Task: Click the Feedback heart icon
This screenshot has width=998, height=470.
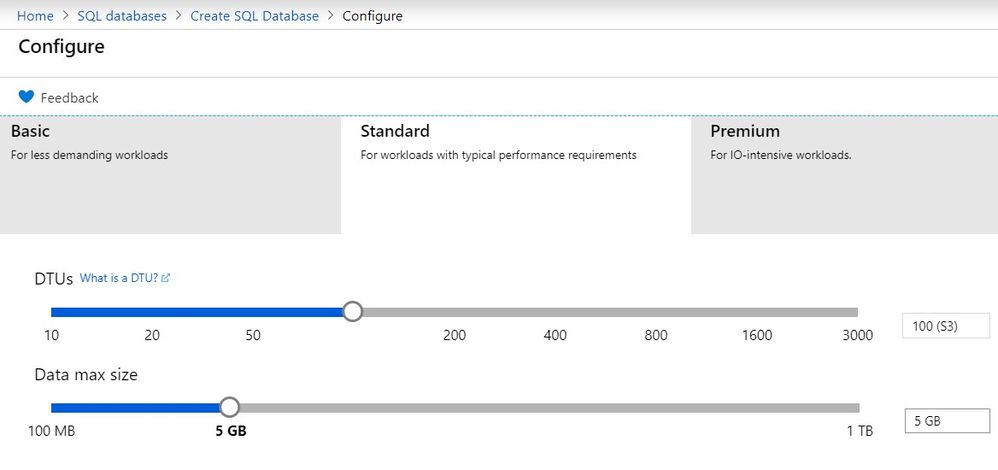Action: tap(27, 97)
